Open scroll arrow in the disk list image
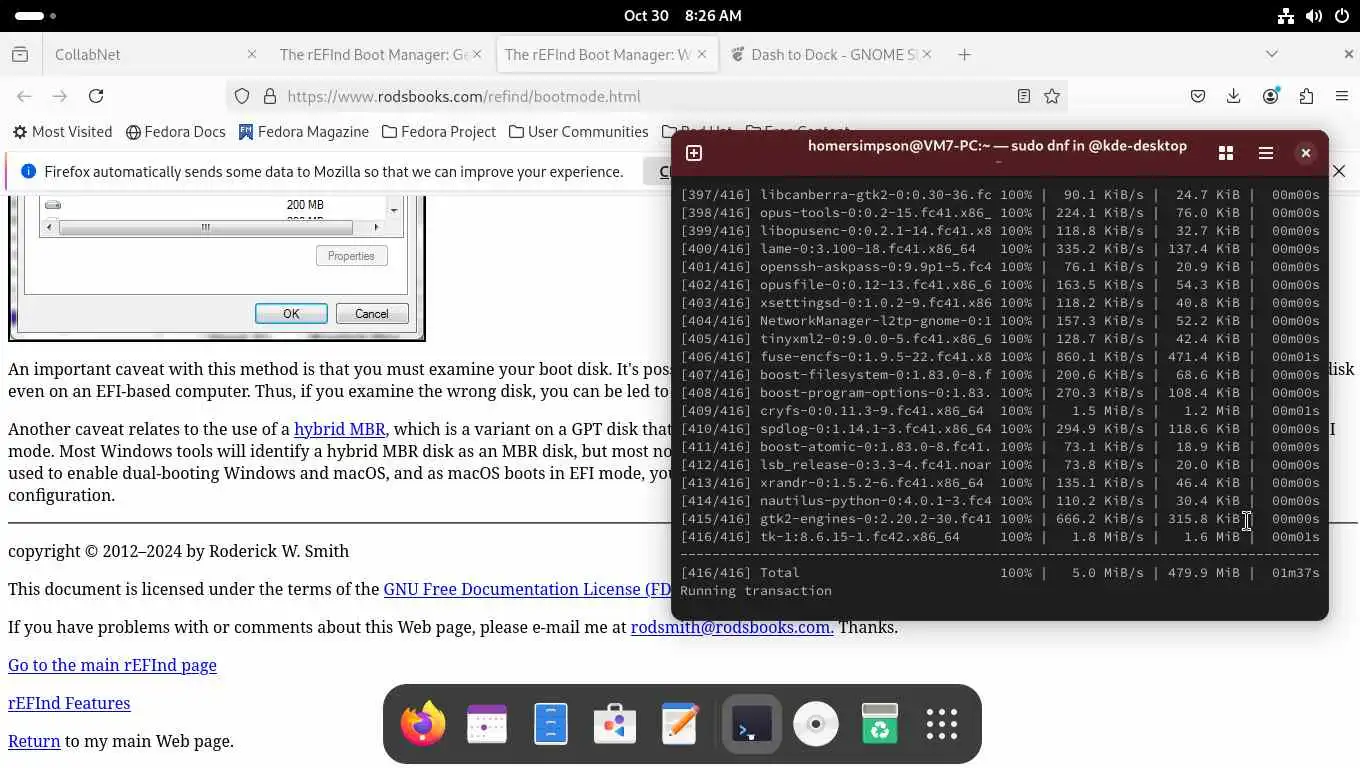This screenshot has width=1360, height=768. click(394, 210)
